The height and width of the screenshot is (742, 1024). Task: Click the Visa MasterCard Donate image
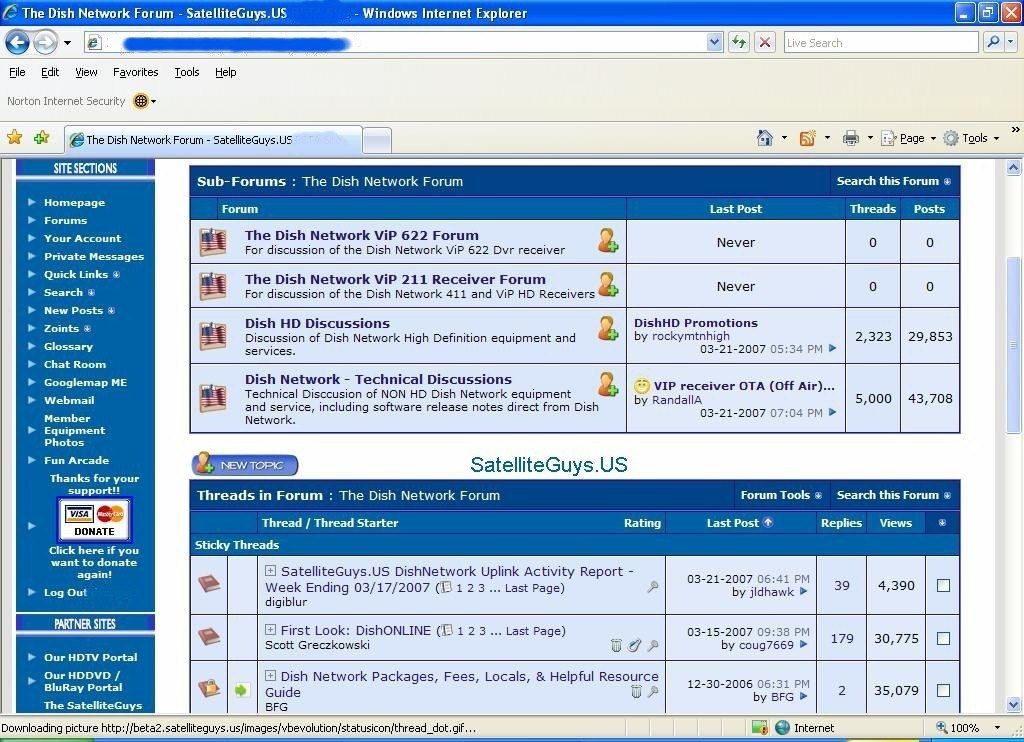click(x=94, y=520)
